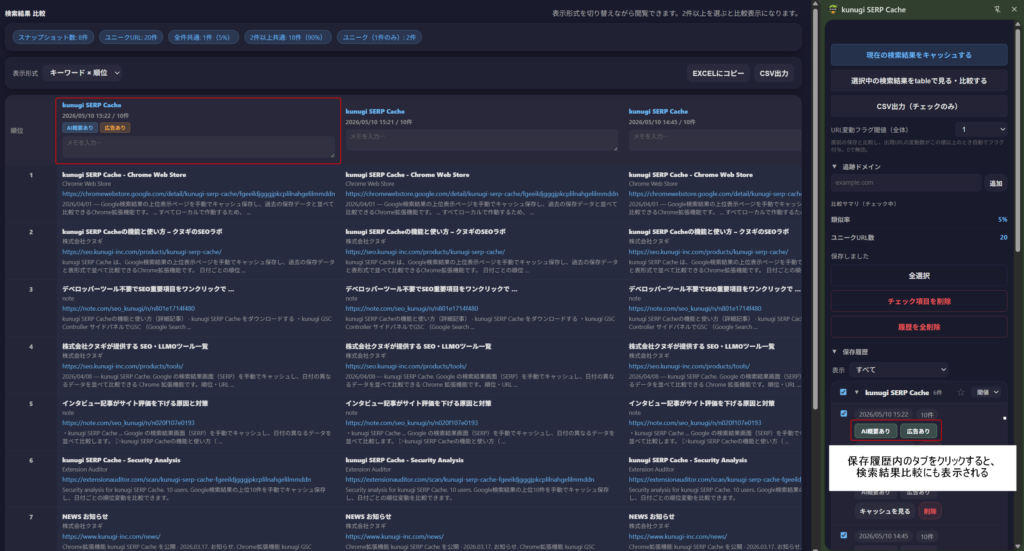This screenshot has height=551, width=1024.
Task: Click the main page vertical scrollbar
Action: click(814, 209)
